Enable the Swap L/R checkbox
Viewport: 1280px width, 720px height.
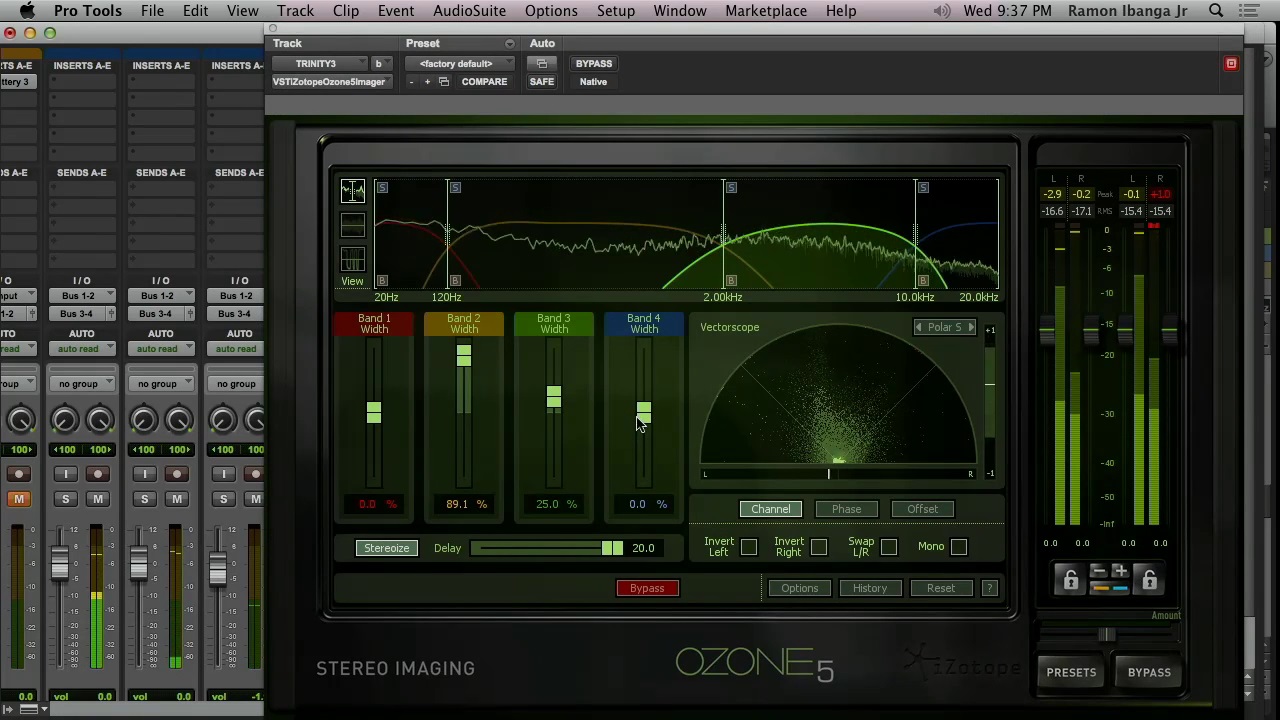tap(889, 547)
